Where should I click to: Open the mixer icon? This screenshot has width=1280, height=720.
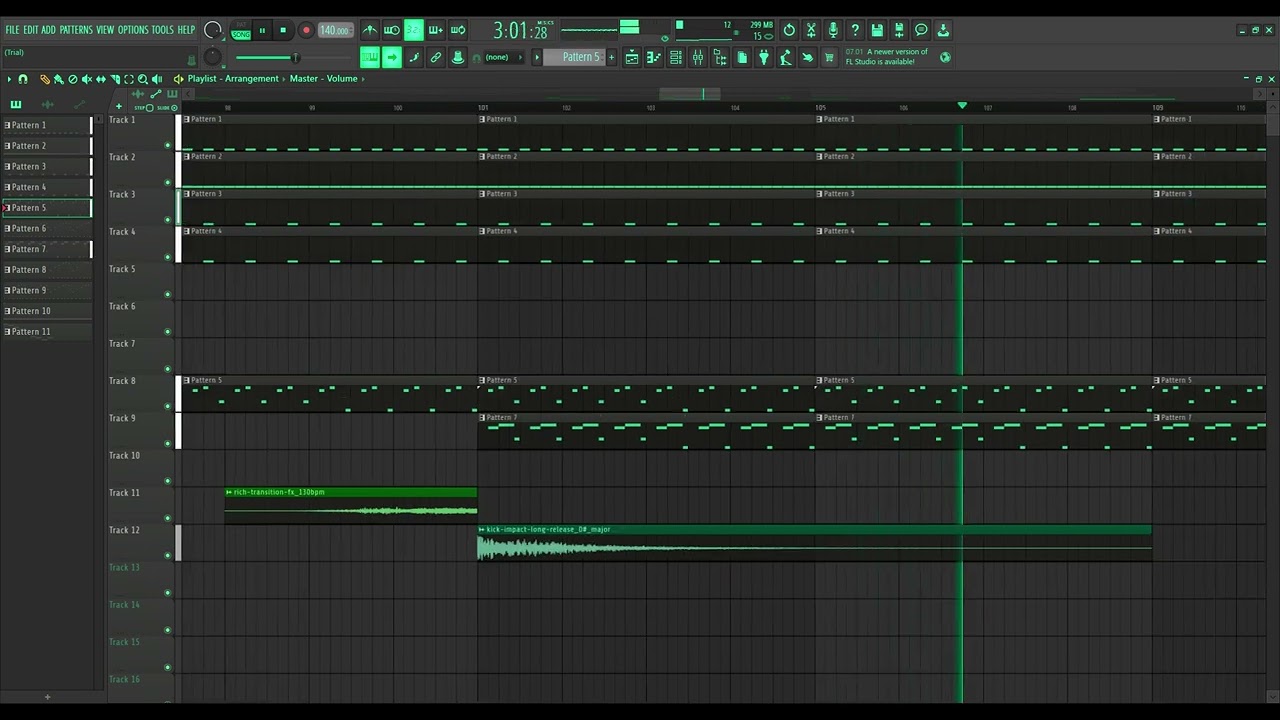(698, 58)
